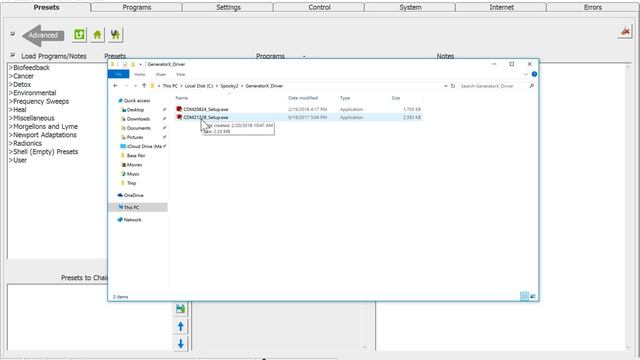
Task: Open the Settings tab
Action: pyautogui.click(x=228, y=7)
